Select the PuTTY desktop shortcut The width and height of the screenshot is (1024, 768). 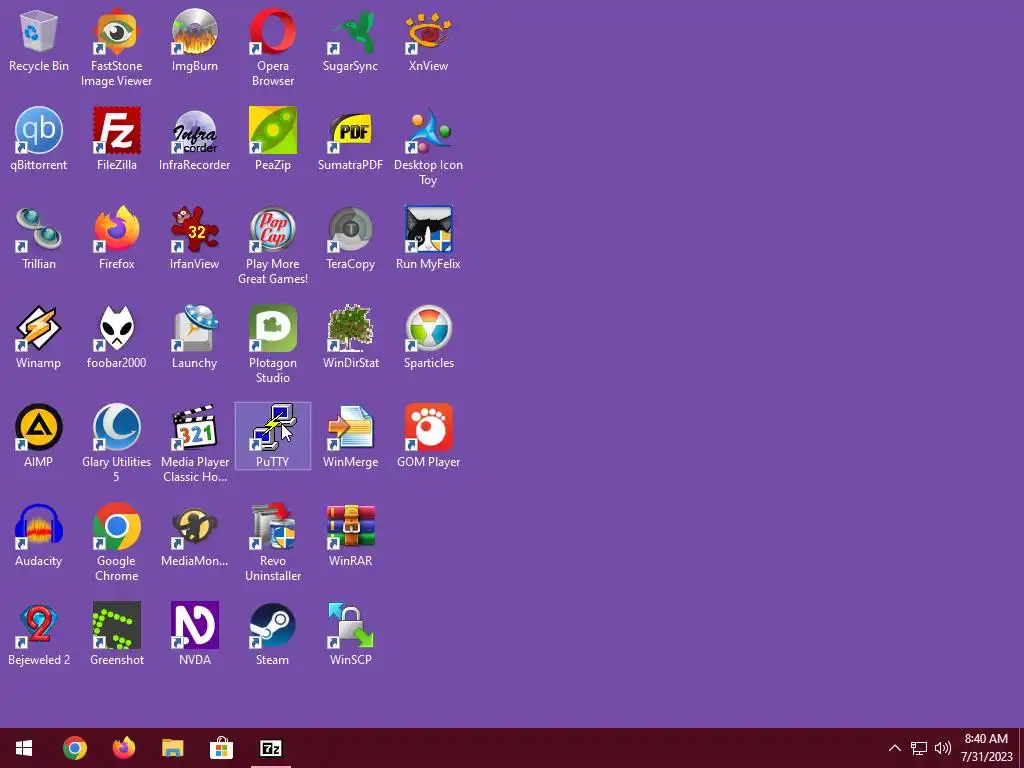click(x=273, y=436)
